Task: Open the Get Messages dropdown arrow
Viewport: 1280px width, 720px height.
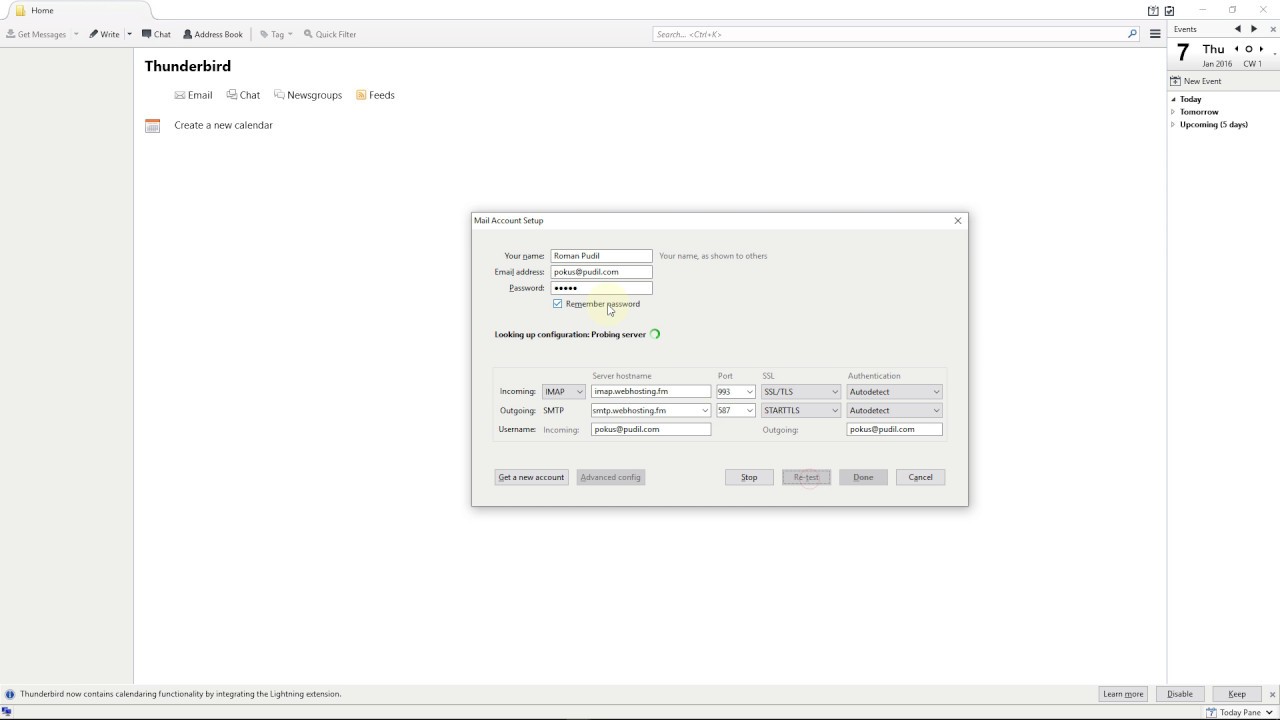Action: (x=76, y=34)
